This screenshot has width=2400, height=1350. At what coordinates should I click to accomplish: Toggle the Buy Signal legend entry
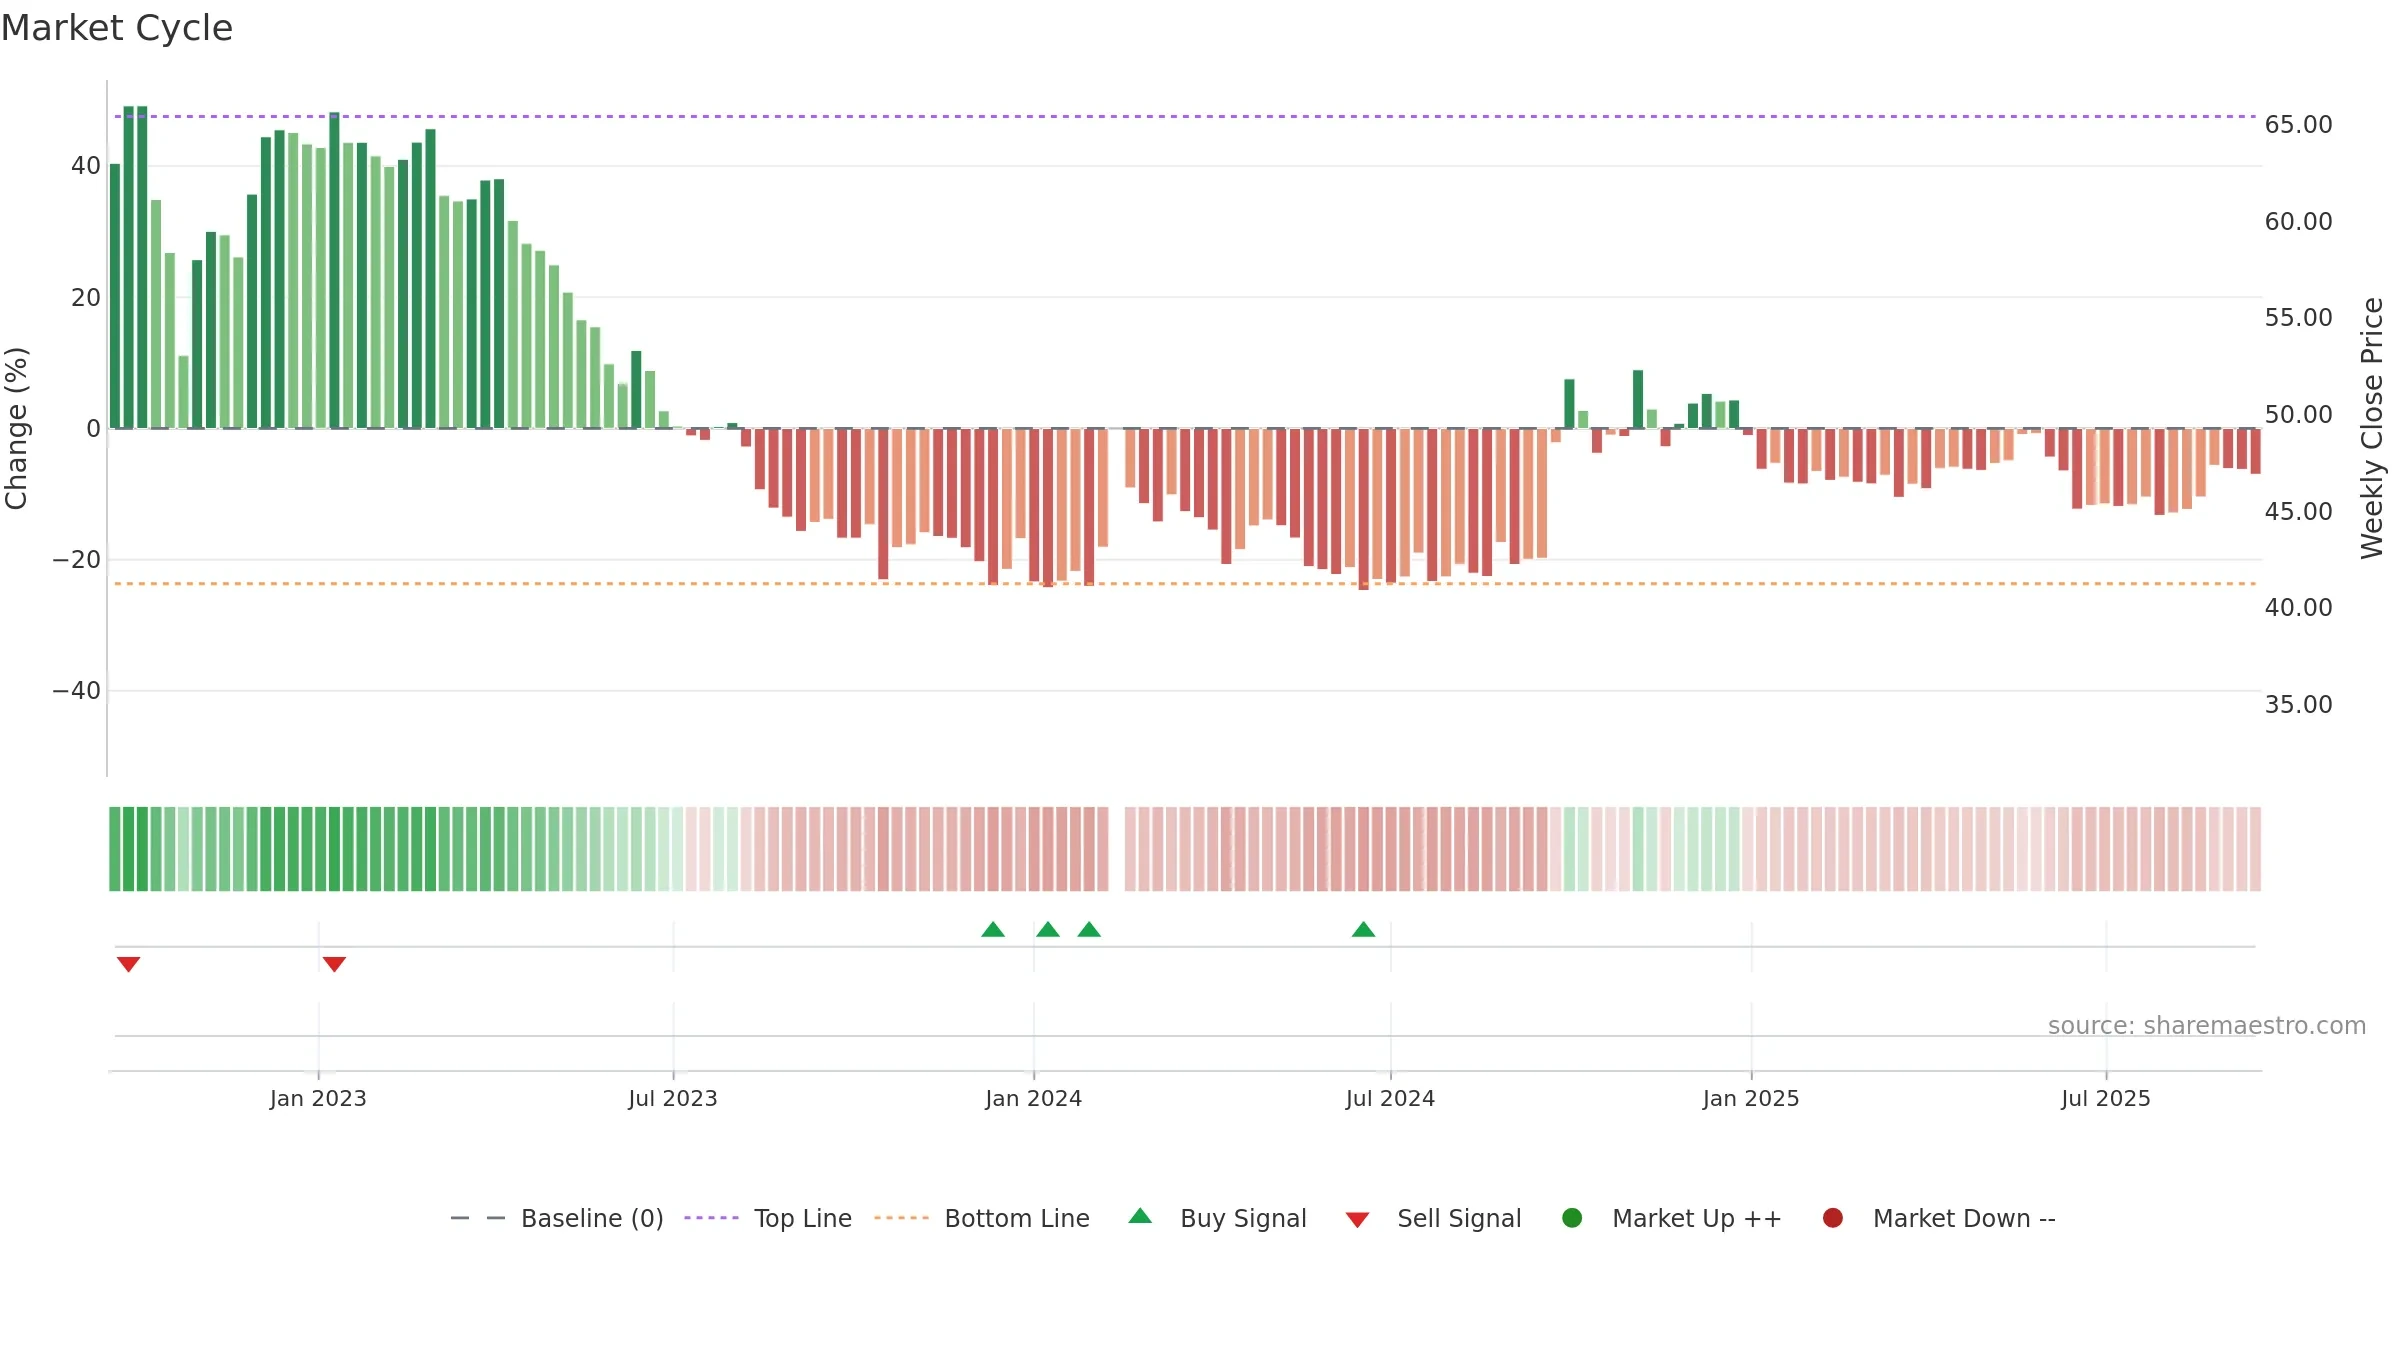tap(1217, 1218)
